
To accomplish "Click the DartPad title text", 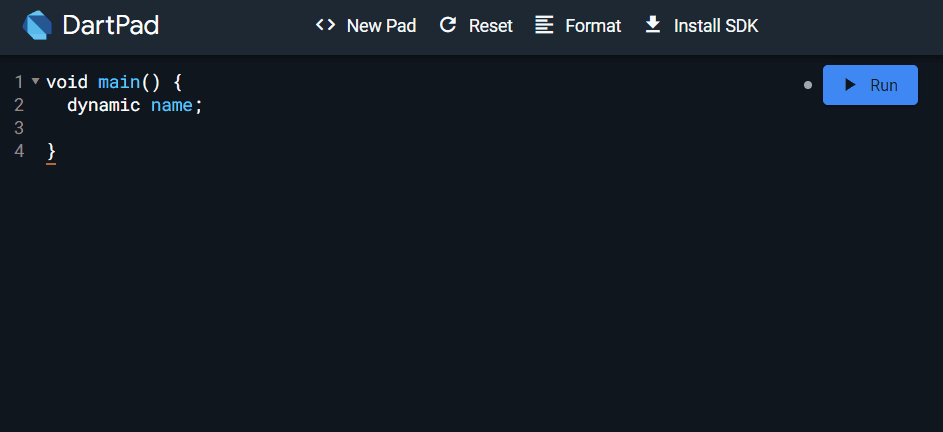I will pyautogui.click(x=111, y=26).
